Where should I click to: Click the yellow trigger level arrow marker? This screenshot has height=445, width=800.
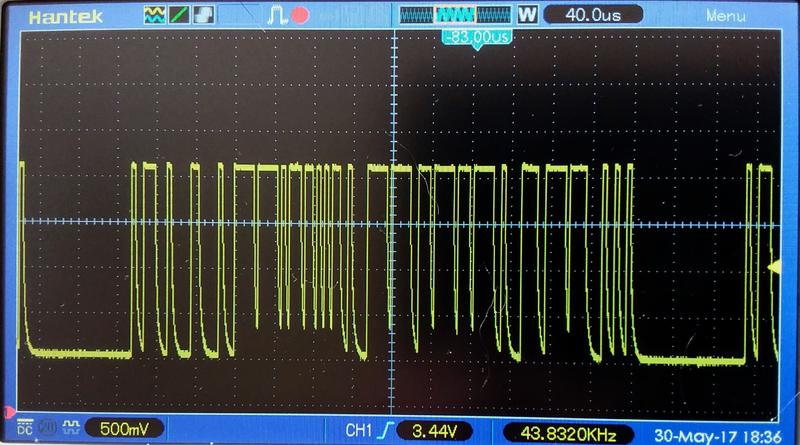[774, 266]
